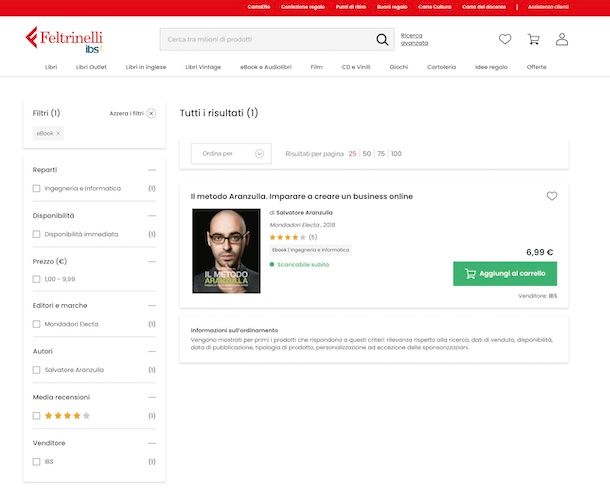610x495 pixels.
Task: Open the wishlist heart in header
Action: [x=505, y=39]
